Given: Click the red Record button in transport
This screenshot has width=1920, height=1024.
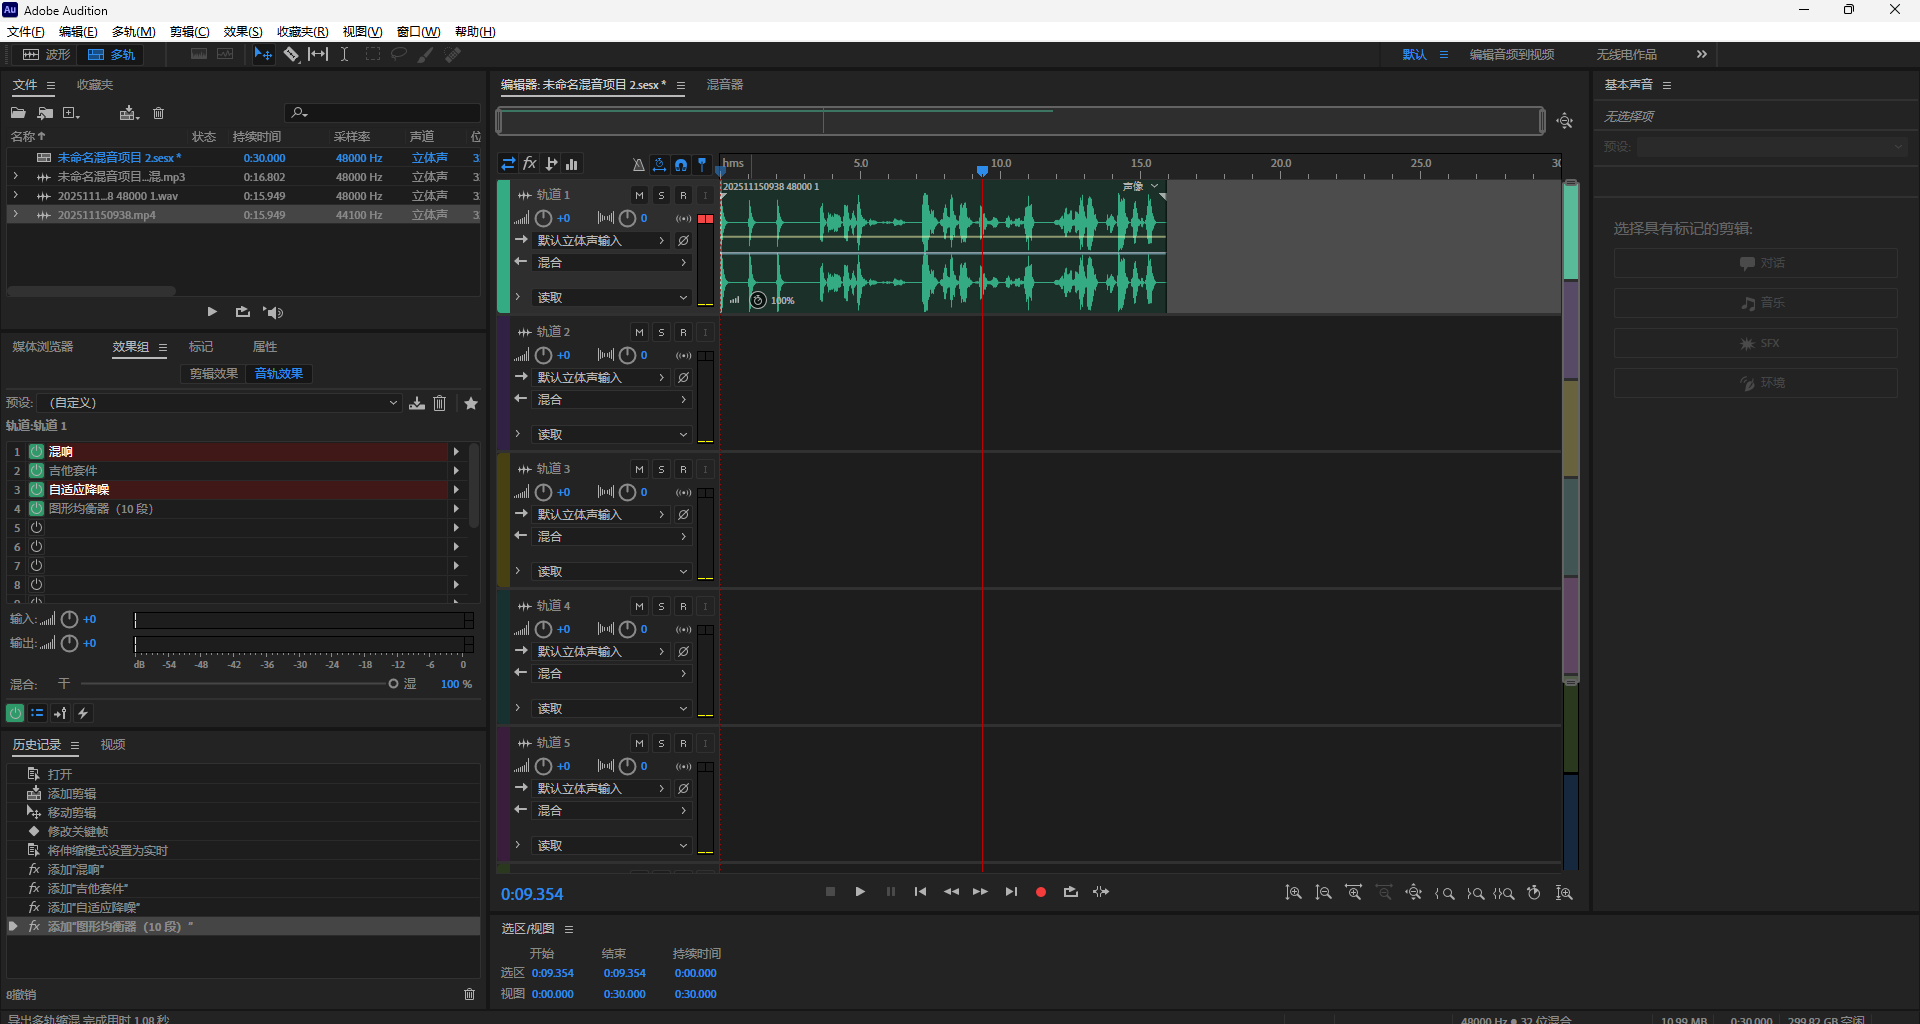Looking at the screenshot, I should tap(1040, 892).
